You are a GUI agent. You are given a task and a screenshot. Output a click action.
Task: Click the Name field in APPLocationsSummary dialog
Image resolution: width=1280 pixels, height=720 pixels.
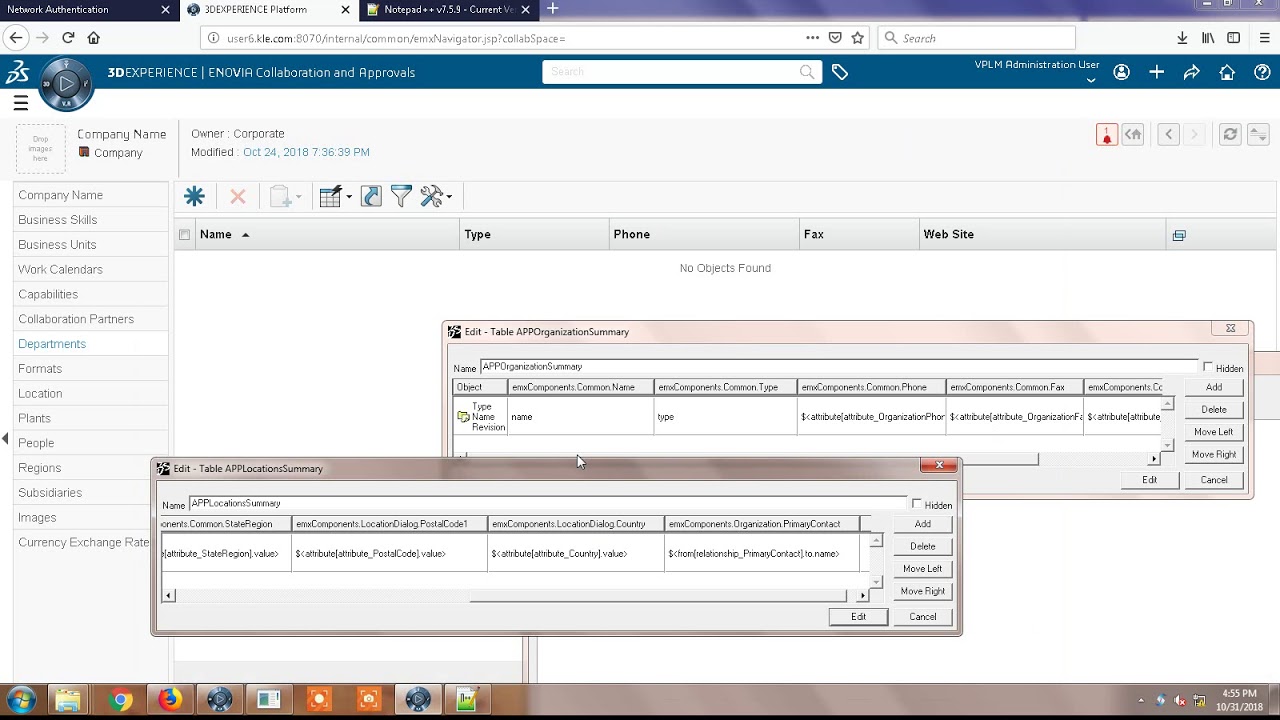click(x=548, y=504)
